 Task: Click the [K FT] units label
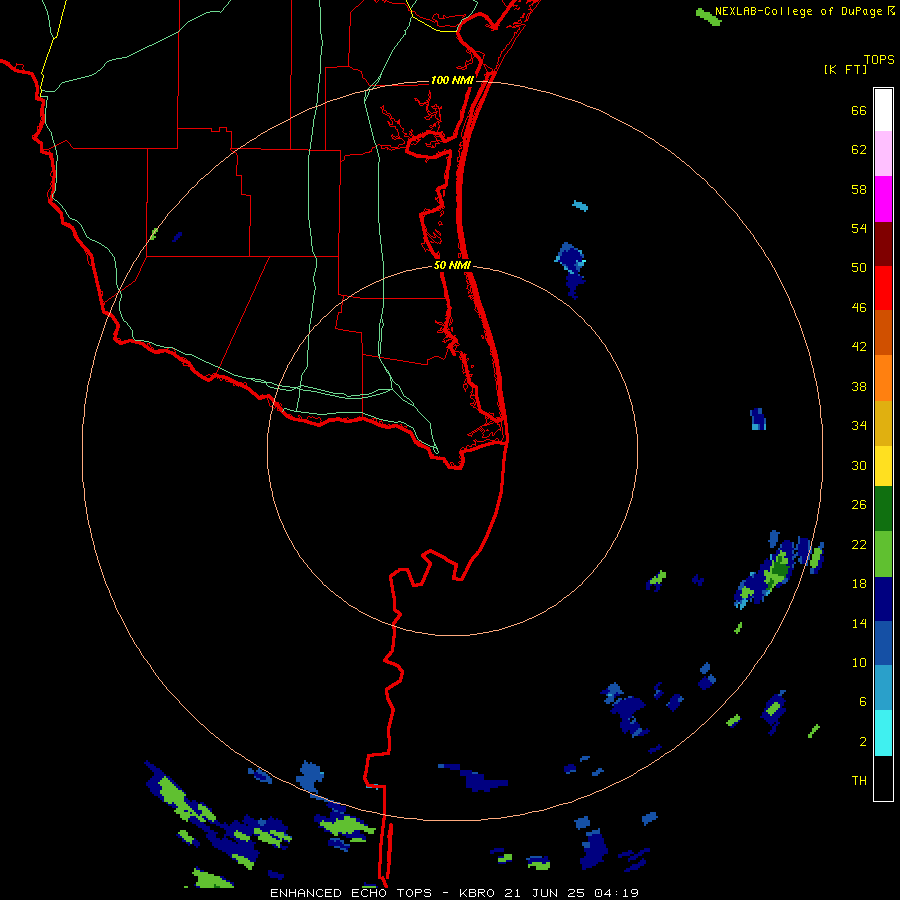845,69
